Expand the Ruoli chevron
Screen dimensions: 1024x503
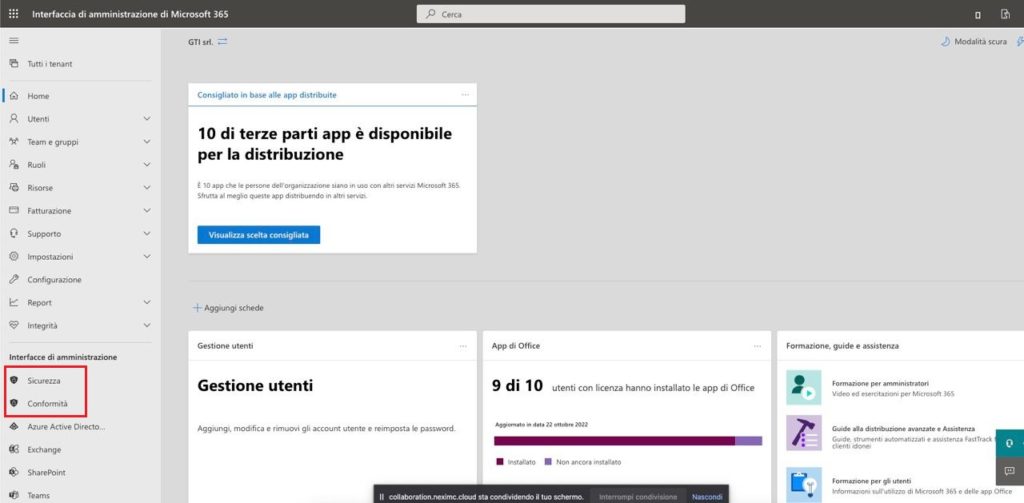coord(147,165)
